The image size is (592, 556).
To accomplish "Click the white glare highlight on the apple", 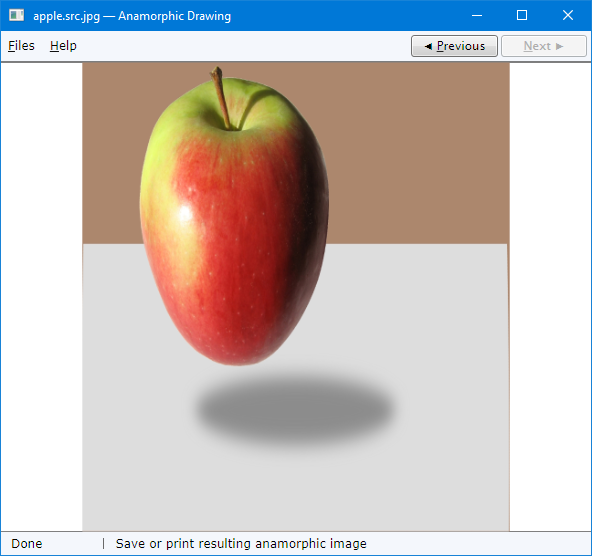I will click(x=185, y=213).
